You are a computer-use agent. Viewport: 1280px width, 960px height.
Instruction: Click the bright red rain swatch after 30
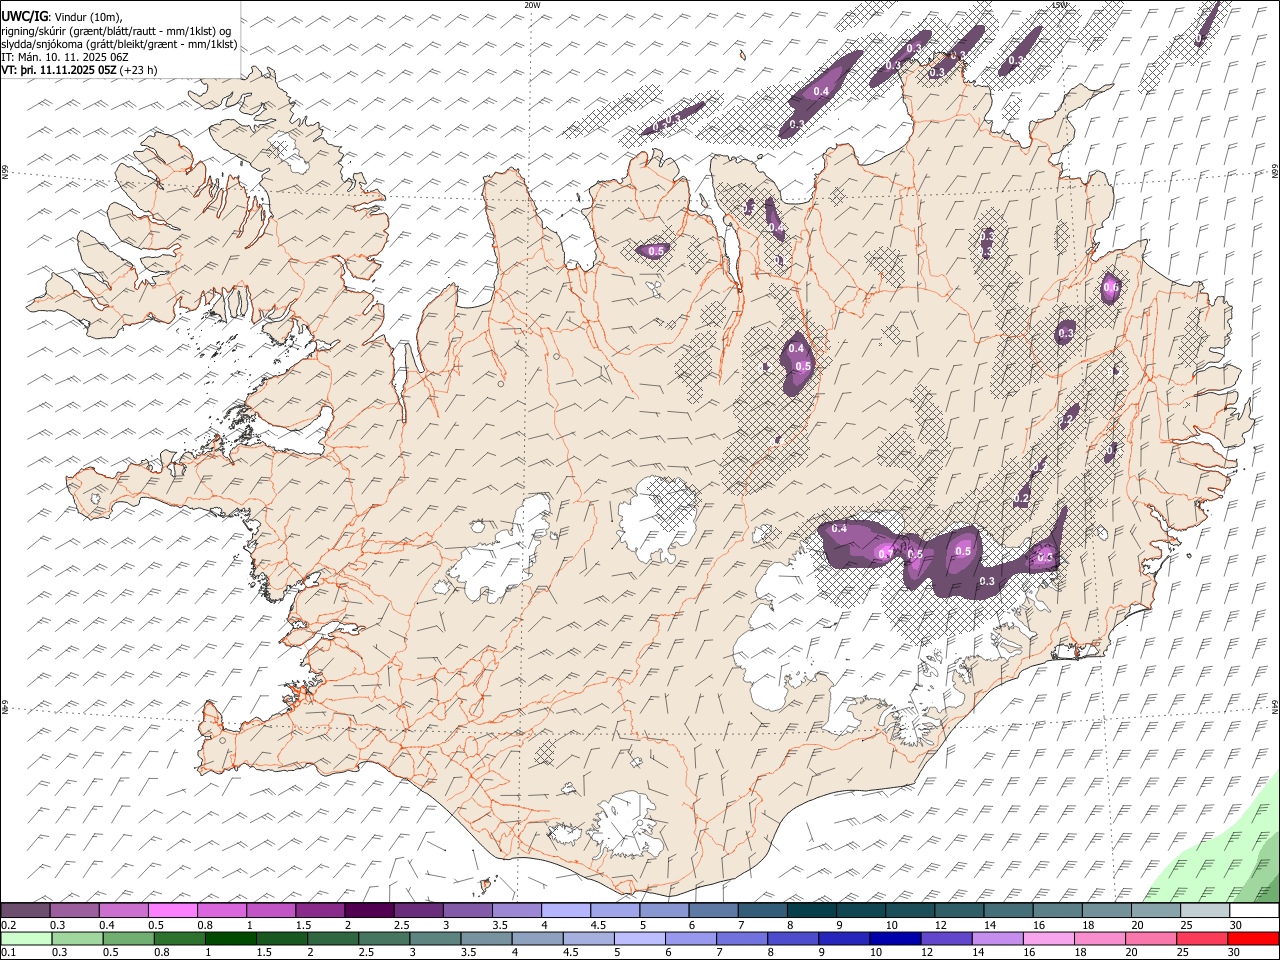1254,938
